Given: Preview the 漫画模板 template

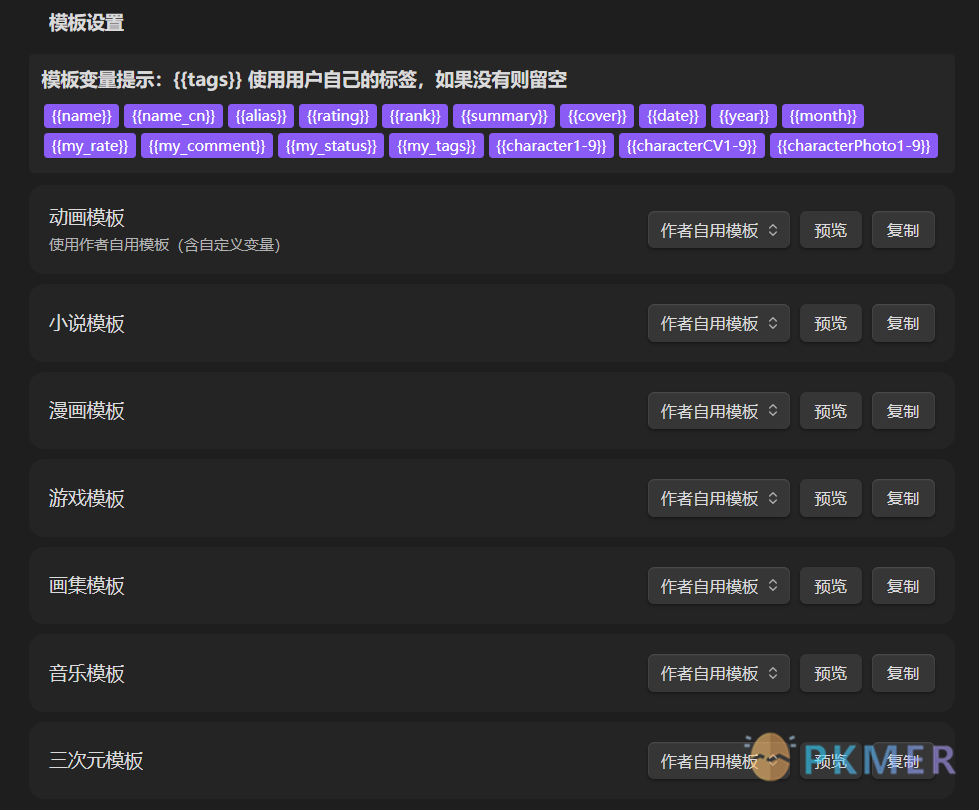Looking at the screenshot, I should [830, 411].
